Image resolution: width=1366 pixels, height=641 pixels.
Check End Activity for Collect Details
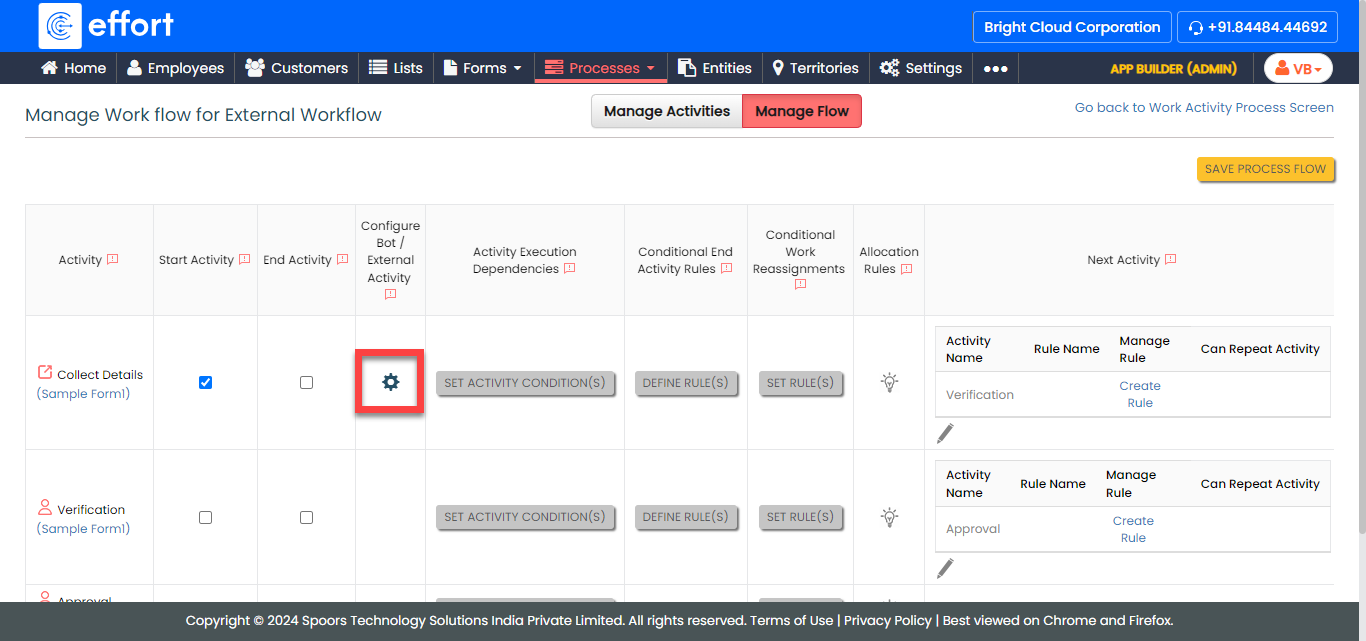[x=306, y=382]
